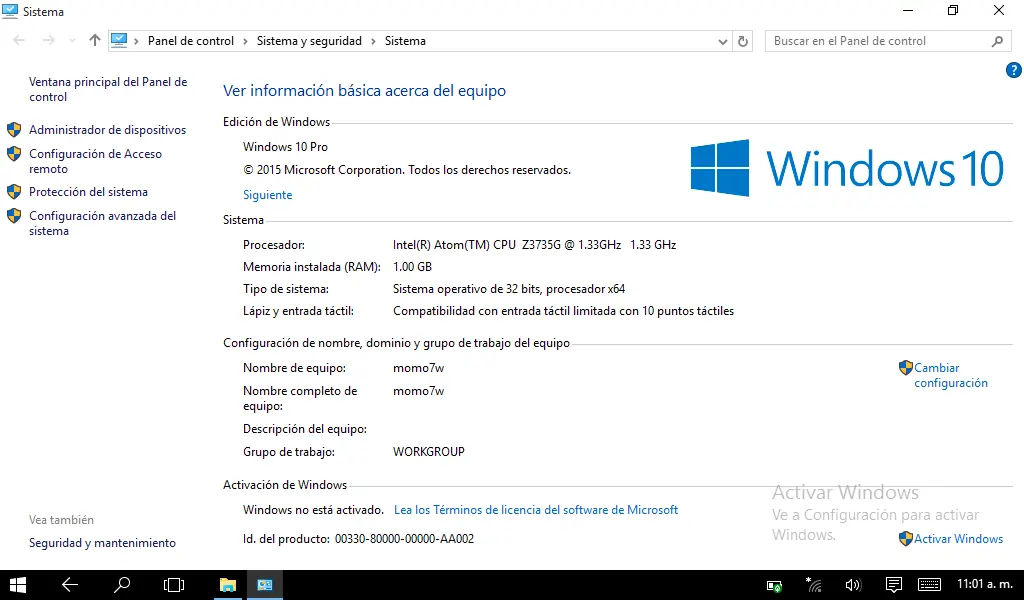Click the taskbar back arrow button
This screenshot has width=1024, height=600.
(x=70, y=585)
